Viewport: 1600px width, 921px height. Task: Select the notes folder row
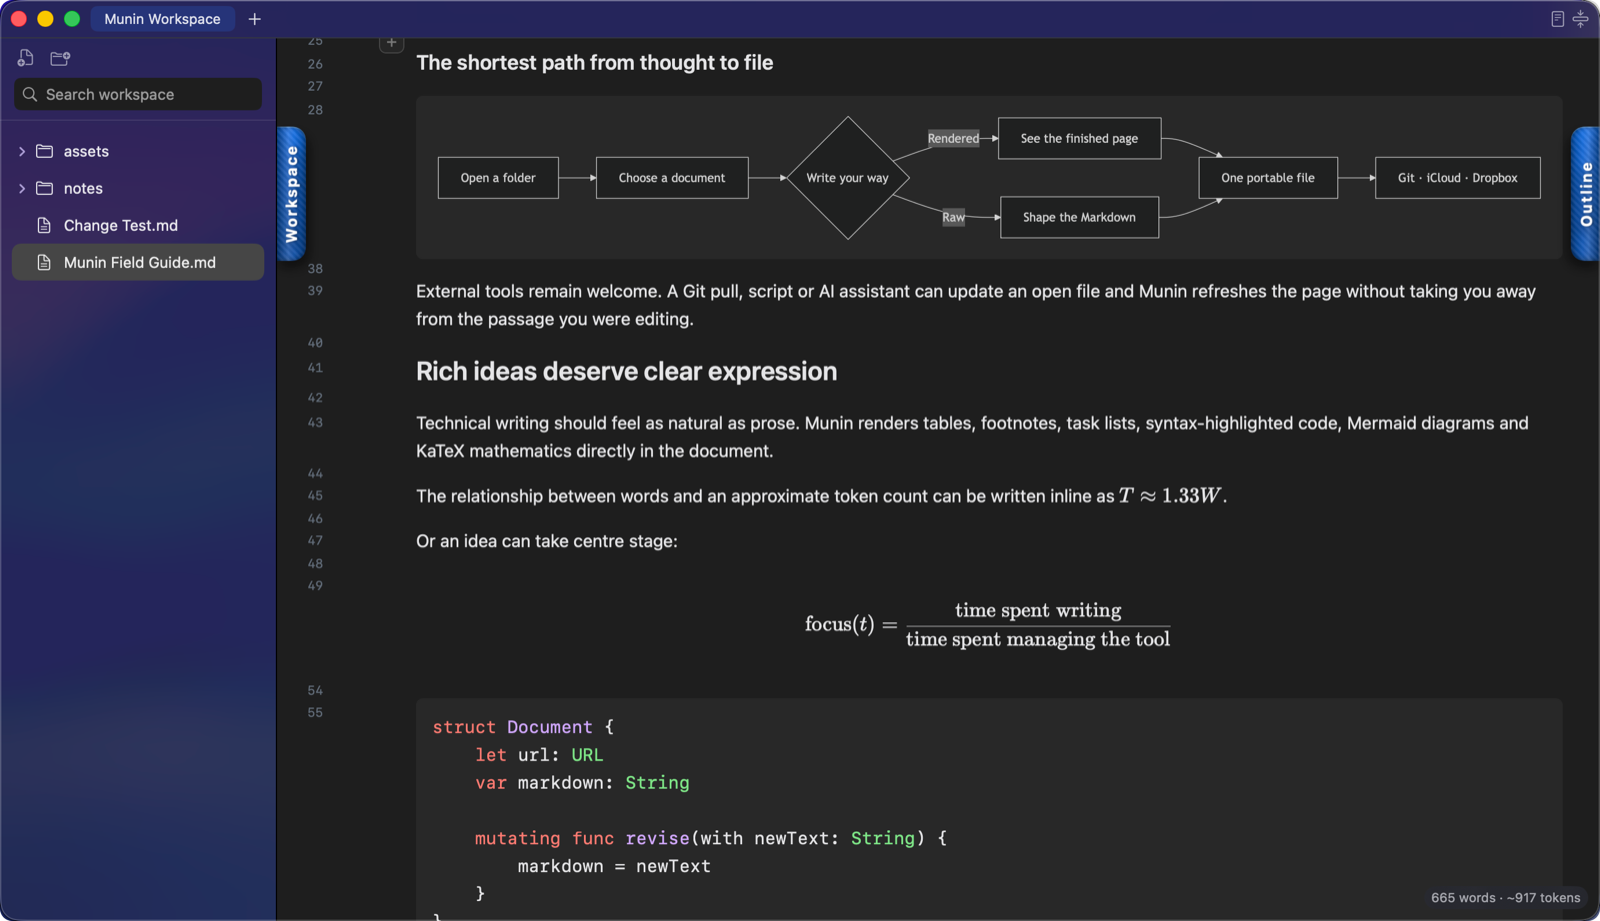click(x=138, y=188)
